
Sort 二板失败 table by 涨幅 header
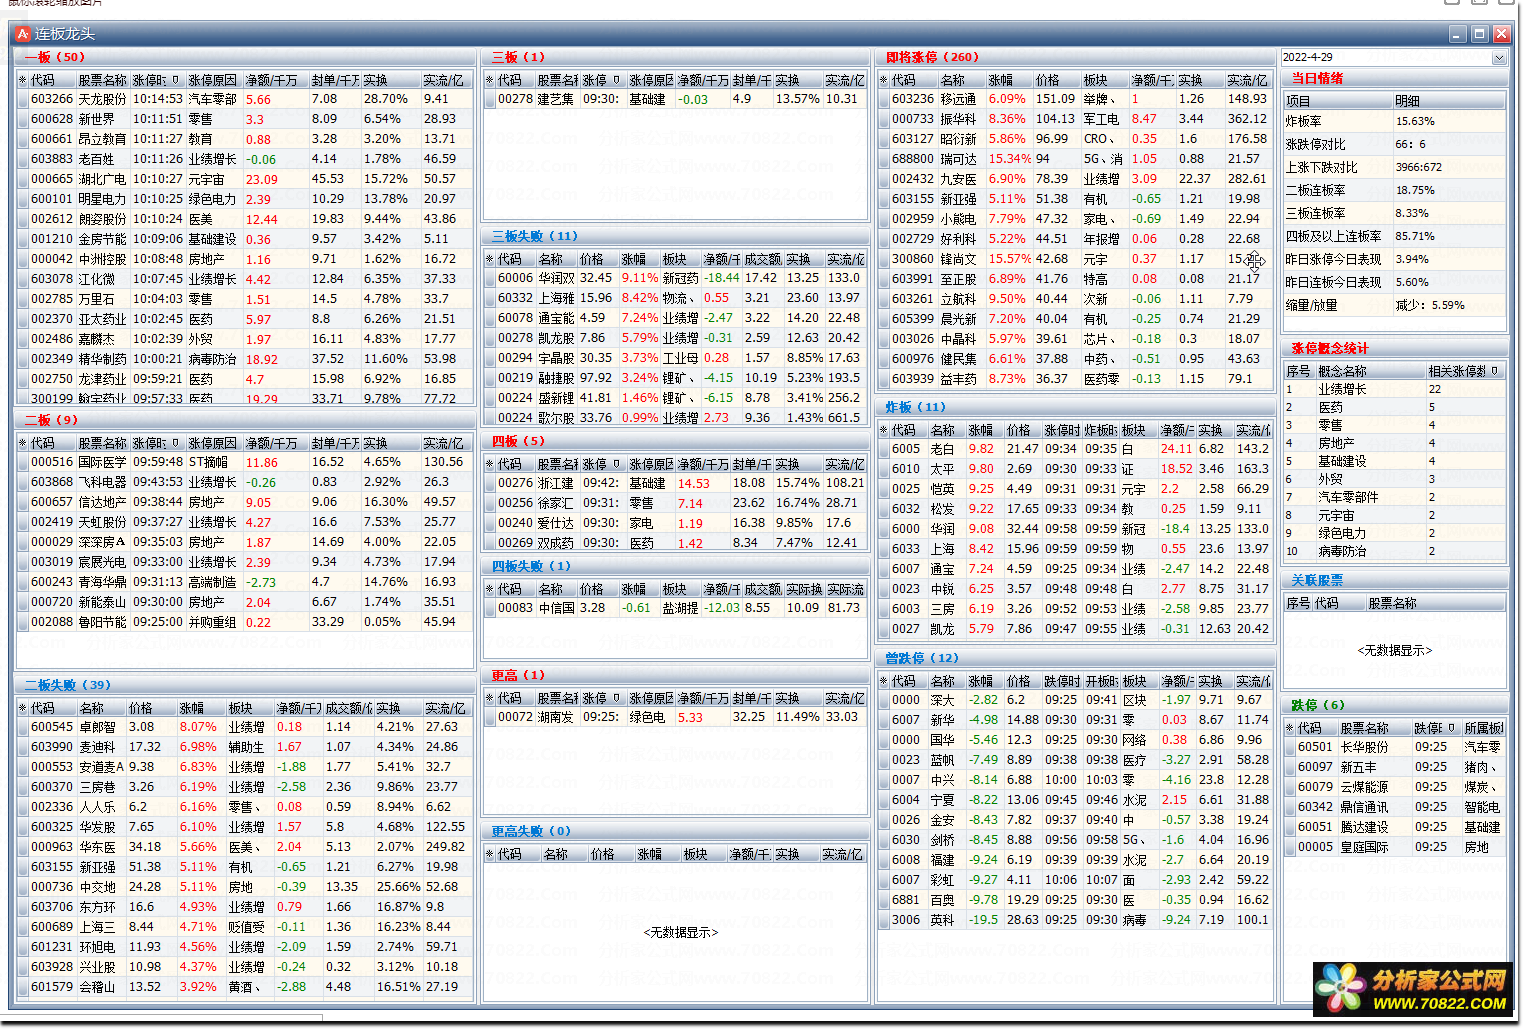[200, 708]
